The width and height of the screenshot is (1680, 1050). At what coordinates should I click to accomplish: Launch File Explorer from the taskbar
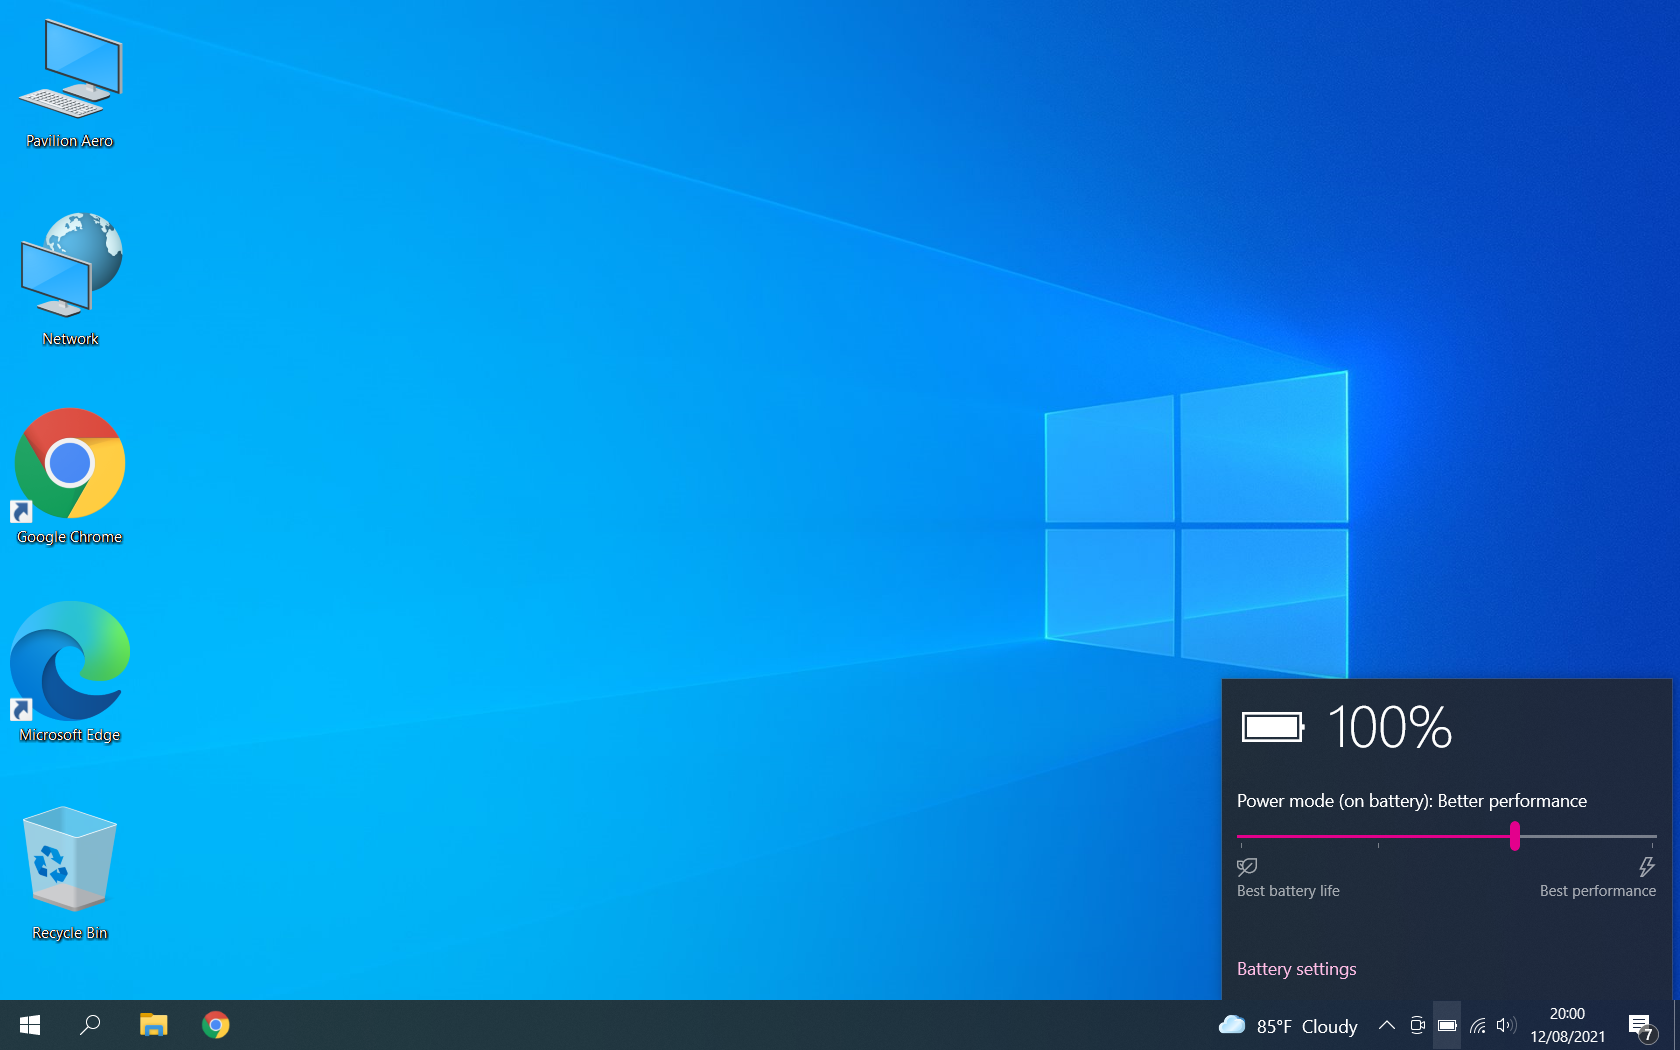[153, 1025]
